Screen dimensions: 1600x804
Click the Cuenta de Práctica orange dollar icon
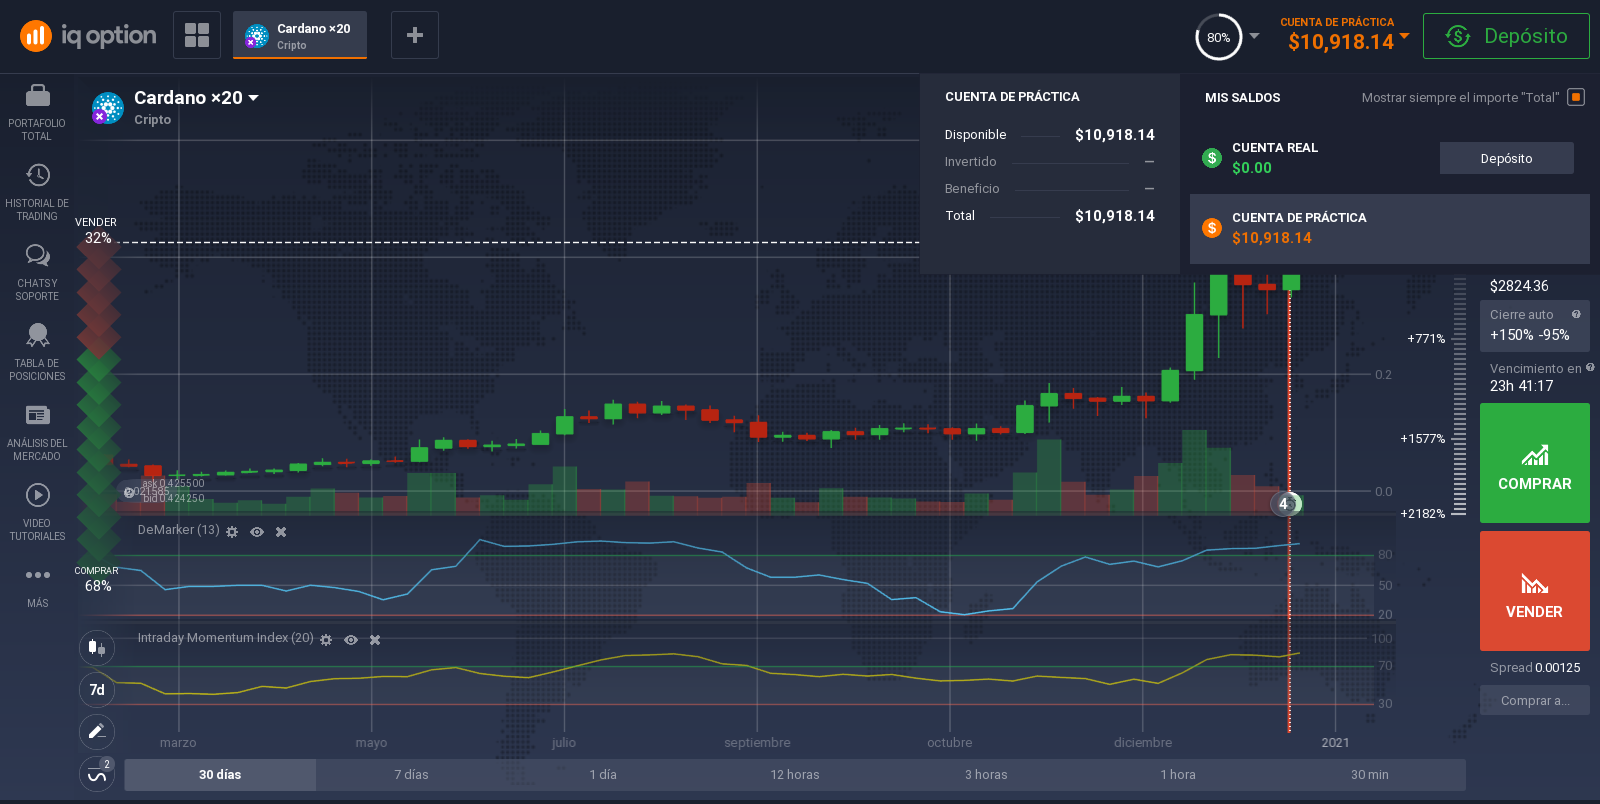pyautogui.click(x=1212, y=228)
